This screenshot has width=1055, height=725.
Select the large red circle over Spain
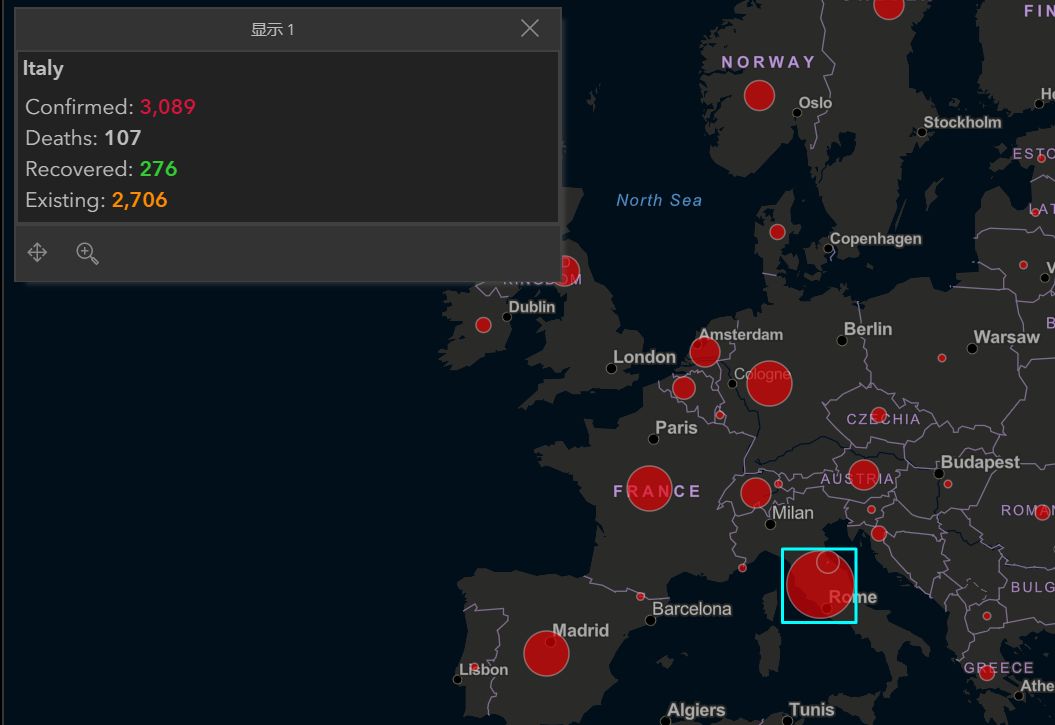pos(546,654)
